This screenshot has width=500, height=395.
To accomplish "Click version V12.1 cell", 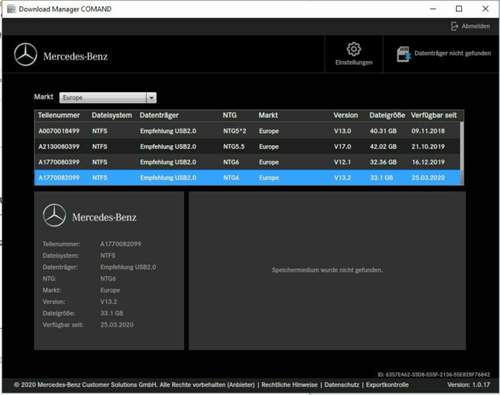I will coord(342,162).
